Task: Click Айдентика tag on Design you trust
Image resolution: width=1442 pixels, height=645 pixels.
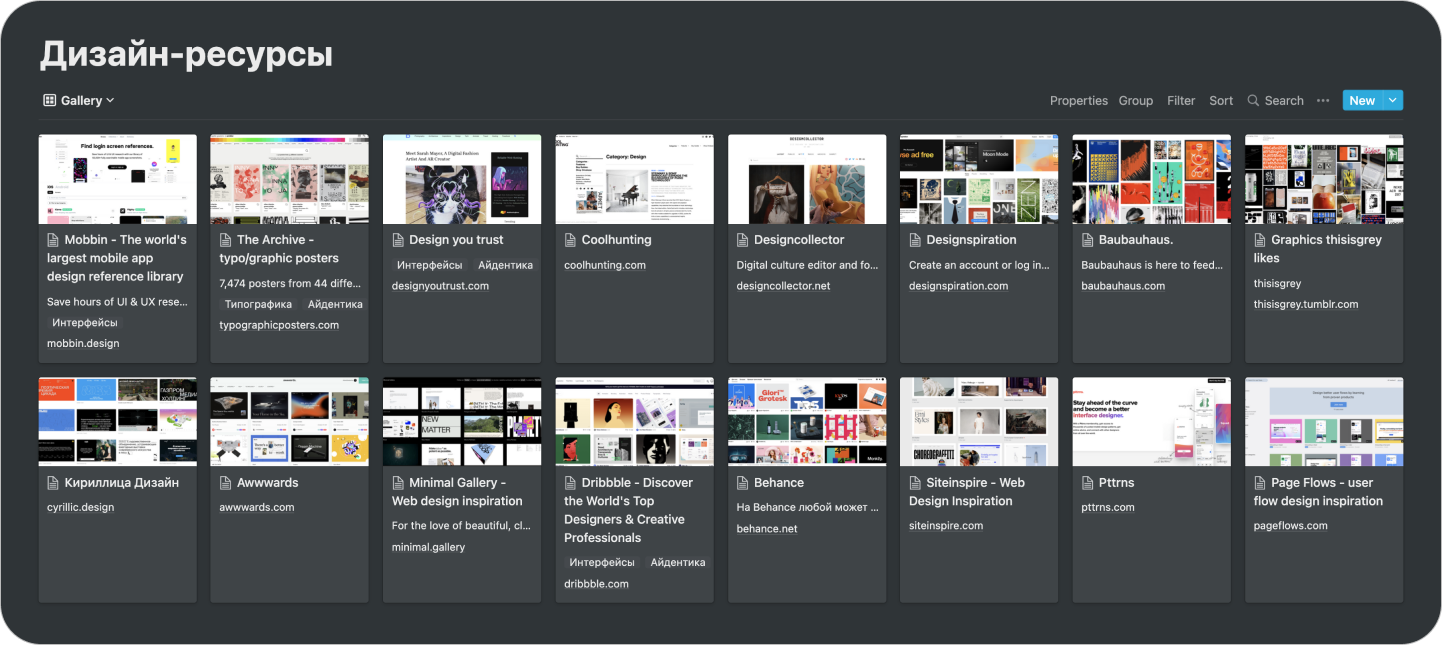Action: tap(505, 266)
